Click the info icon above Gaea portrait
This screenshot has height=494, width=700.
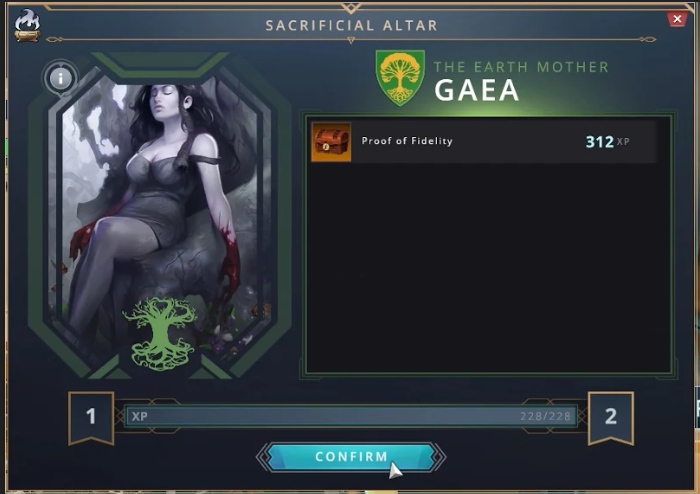click(x=60, y=78)
